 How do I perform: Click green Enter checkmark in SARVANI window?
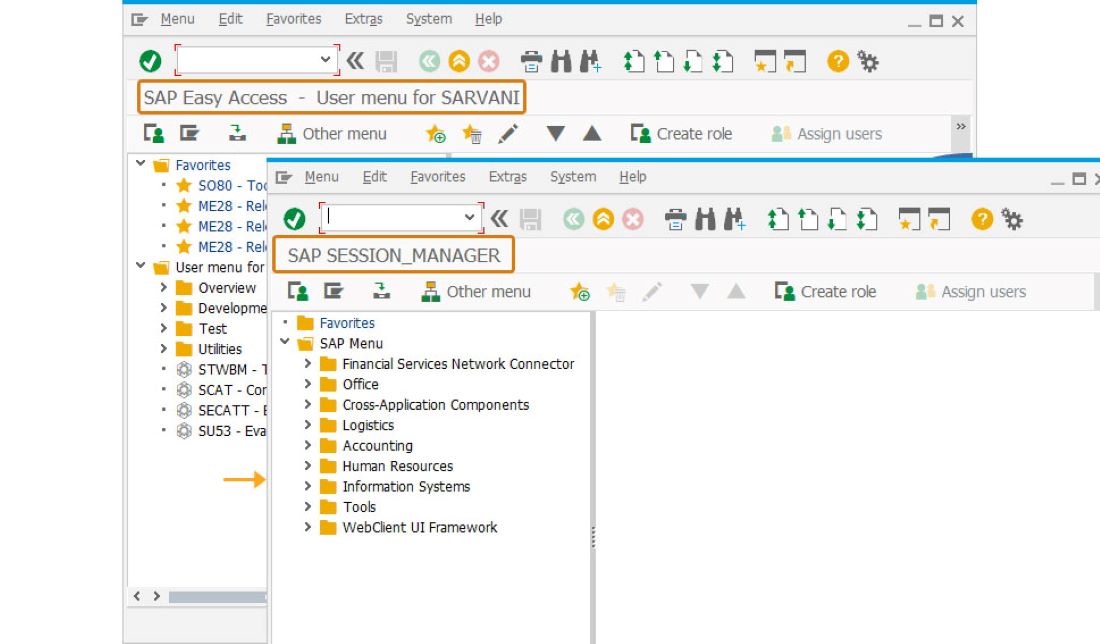click(150, 62)
